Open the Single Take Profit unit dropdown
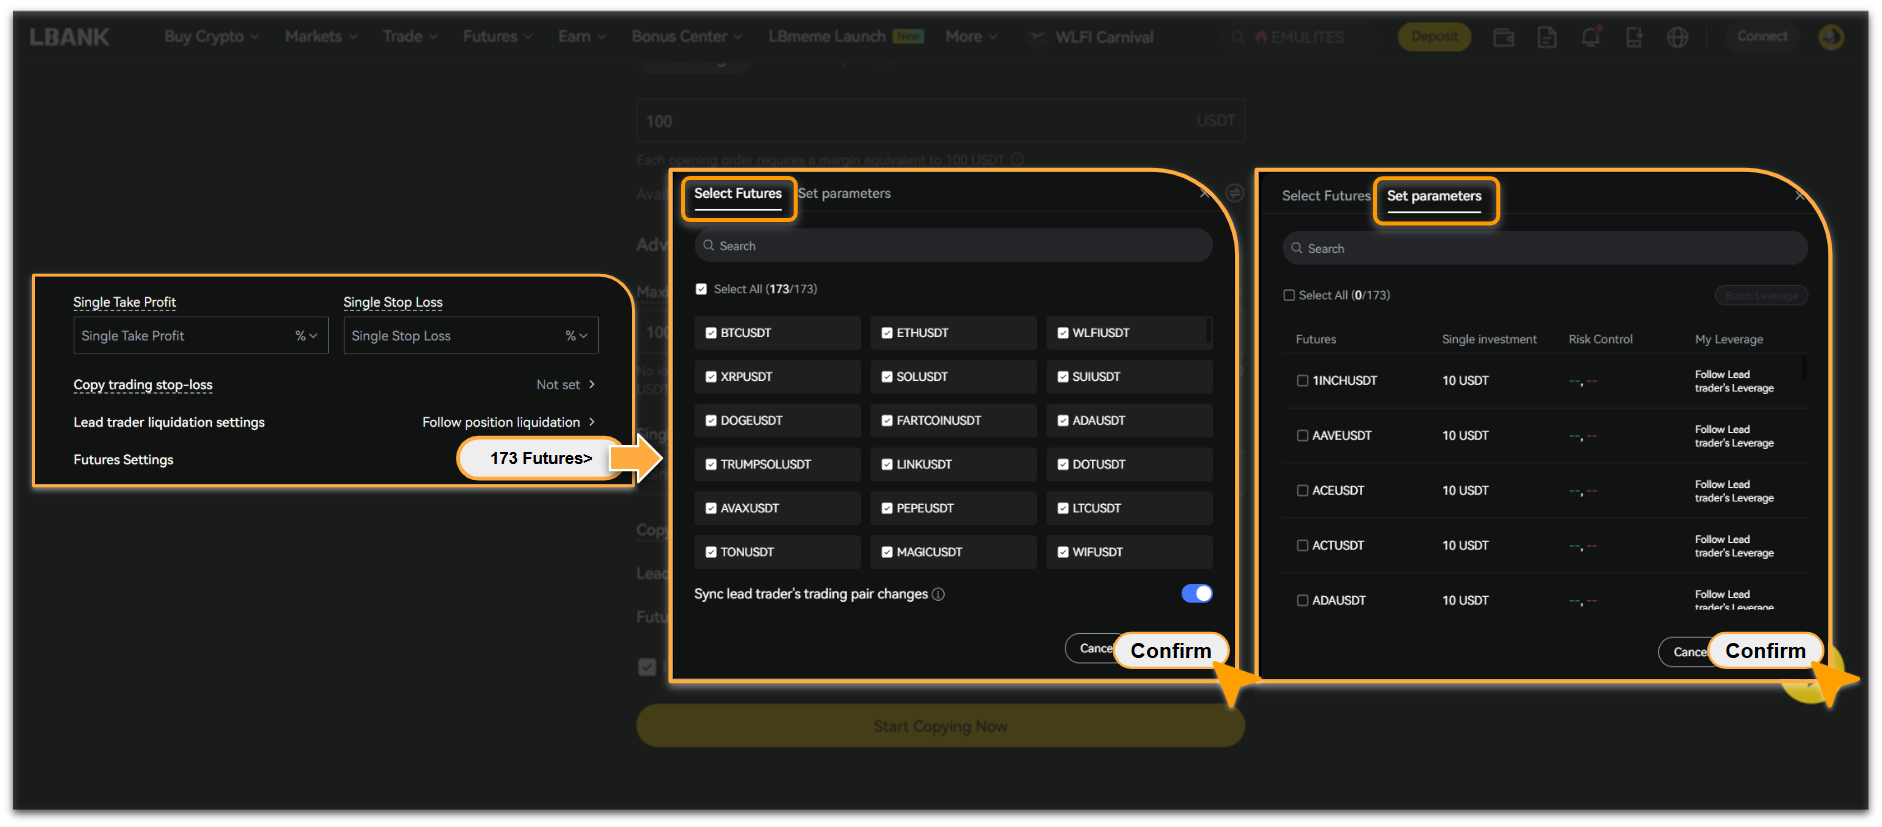This screenshot has height=827, width=1882. coord(306,336)
